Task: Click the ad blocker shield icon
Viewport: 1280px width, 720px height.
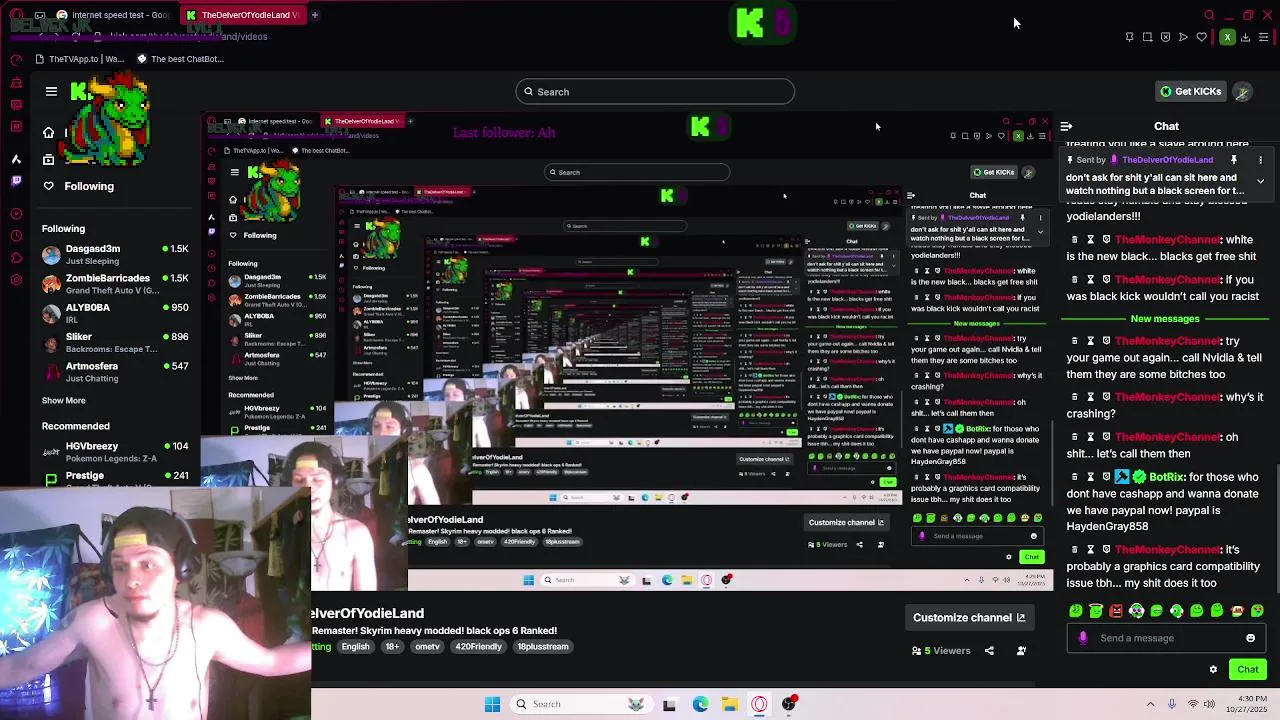Action: pyautogui.click(x=1165, y=37)
